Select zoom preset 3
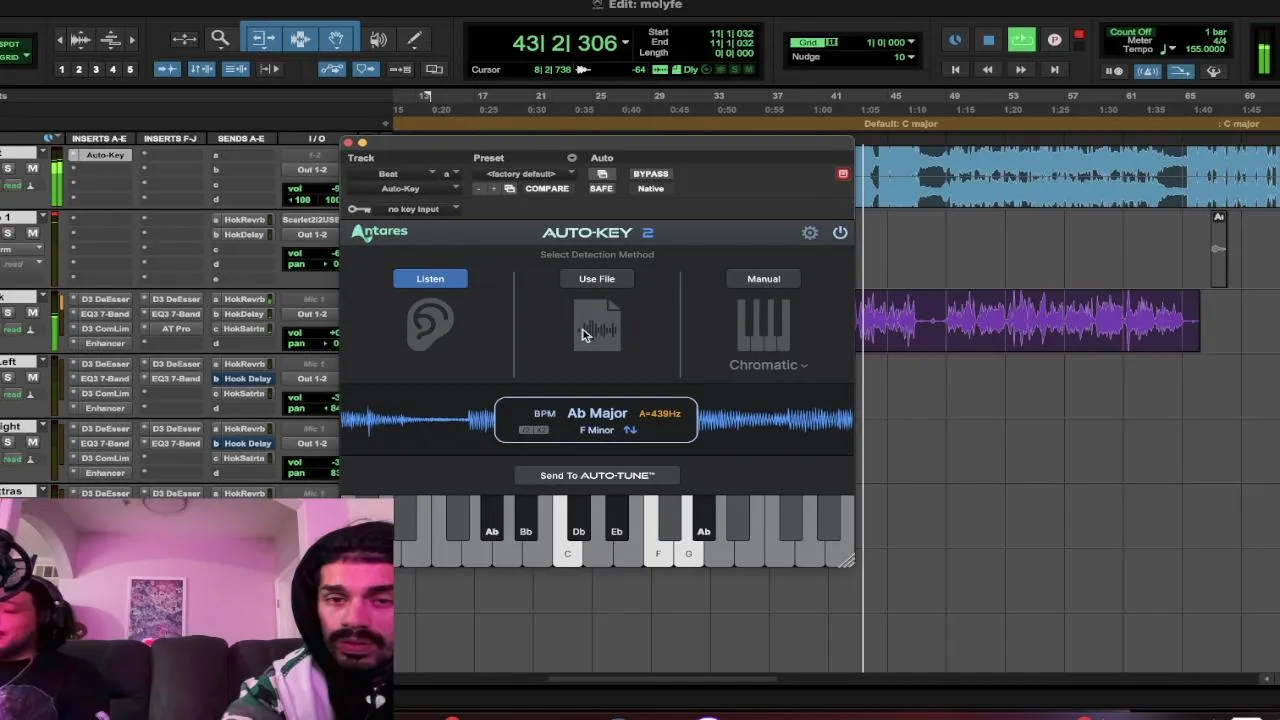This screenshot has height=720, width=1280. coord(96,69)
